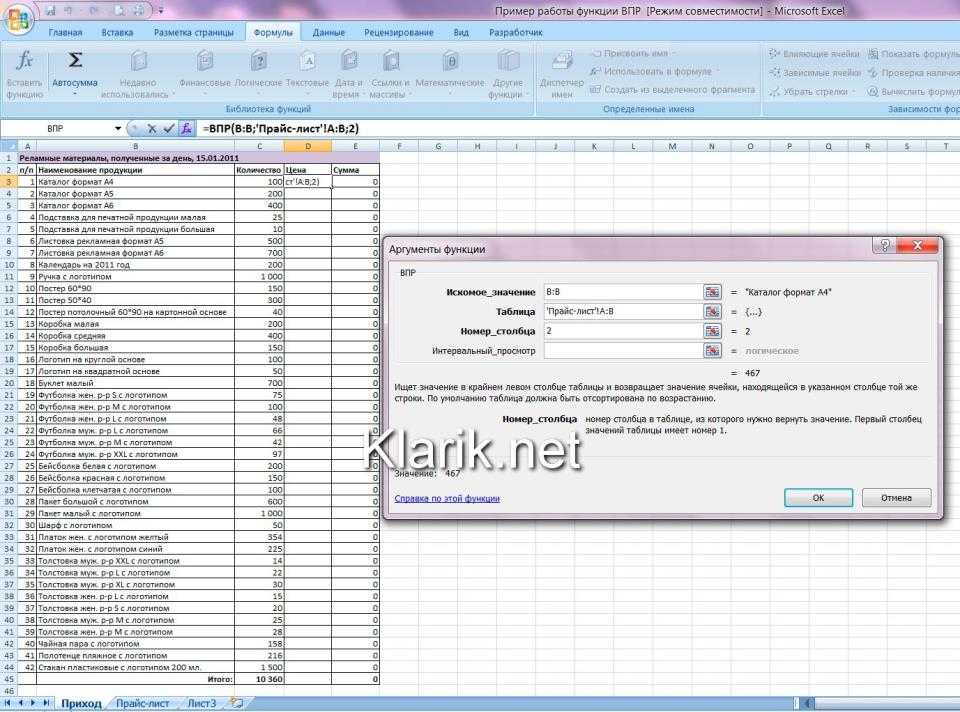Open Date and Time functions library
The image size is (960, 712).
click(348, 74)
